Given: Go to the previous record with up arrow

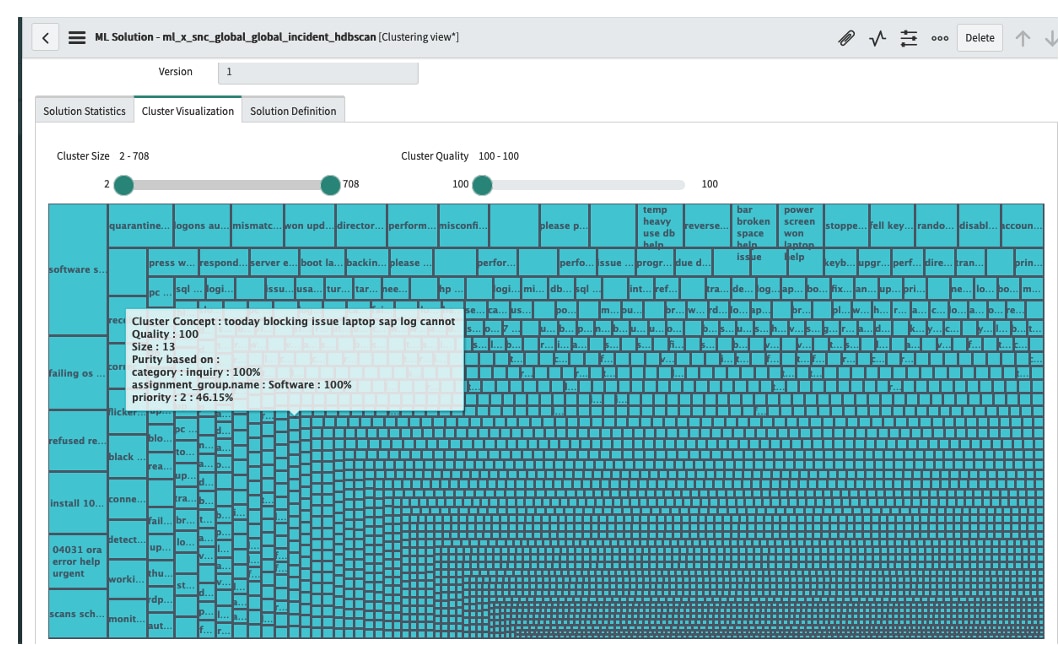Looking at the screenshot, I should pyautogui.click(x=1022, y=38).
